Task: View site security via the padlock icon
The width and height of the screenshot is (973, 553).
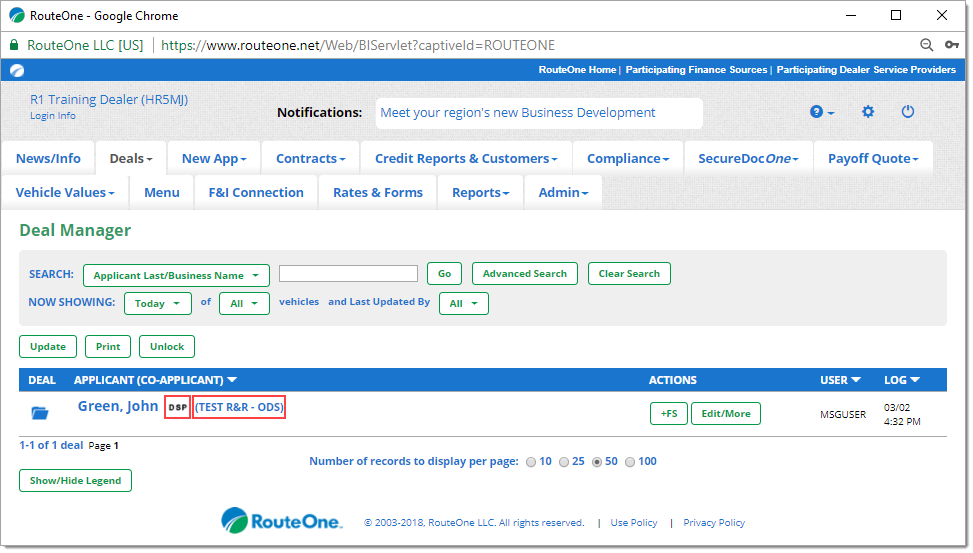Action: (x=14, y=45)
